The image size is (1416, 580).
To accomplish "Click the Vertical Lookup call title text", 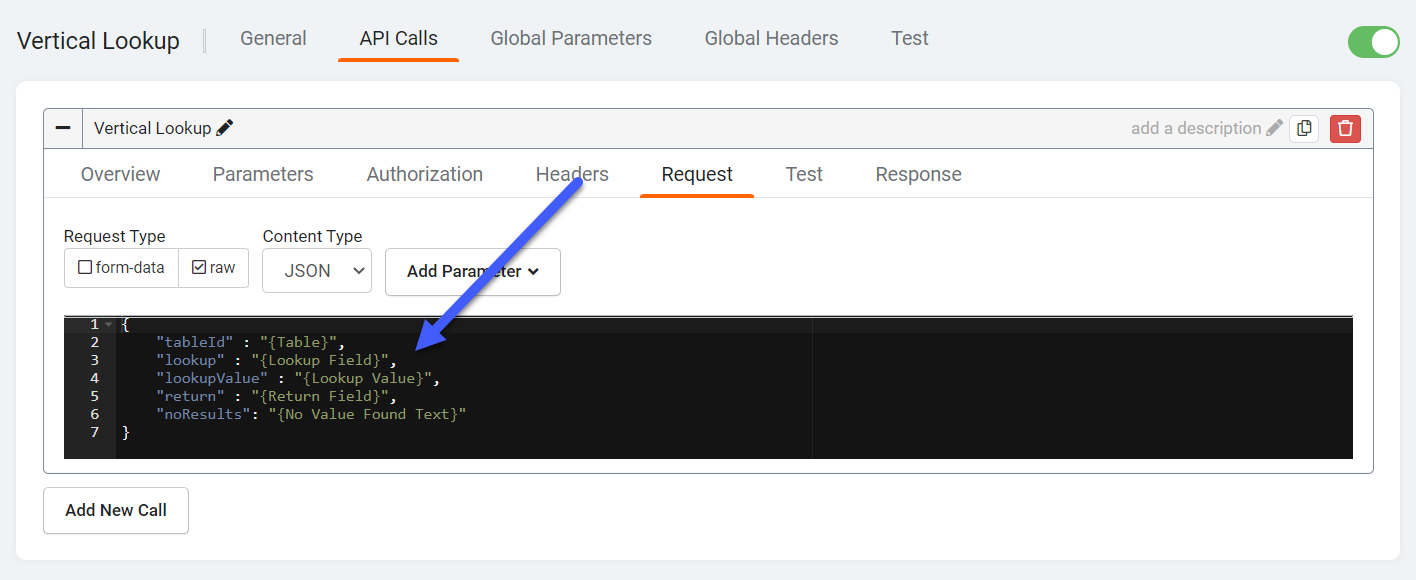I will pyautogui.click(x=152, y=128).
